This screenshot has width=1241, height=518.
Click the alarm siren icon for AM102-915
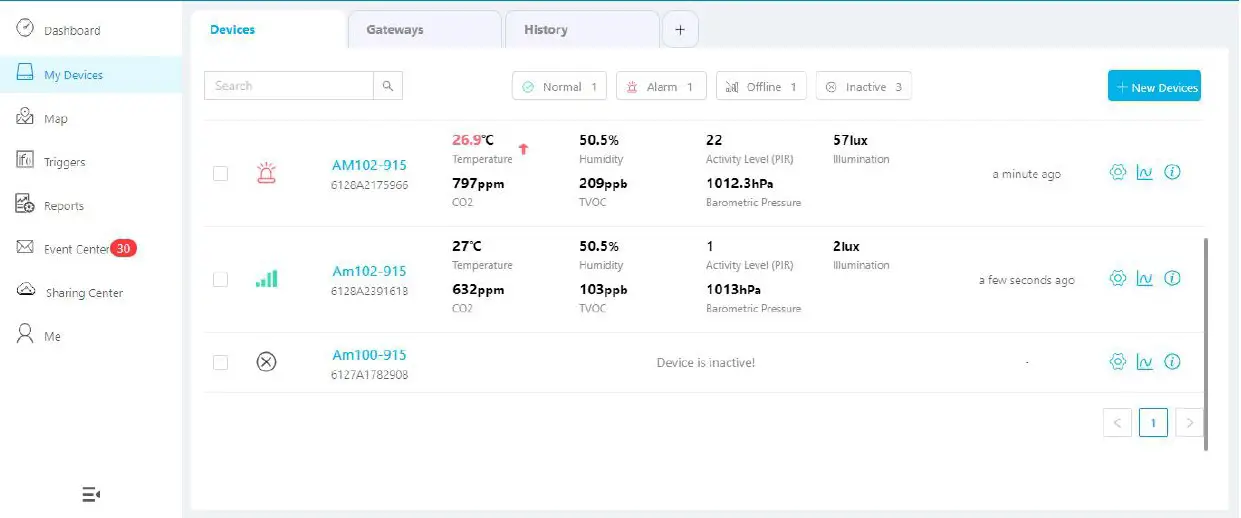[x=266, y=173]
